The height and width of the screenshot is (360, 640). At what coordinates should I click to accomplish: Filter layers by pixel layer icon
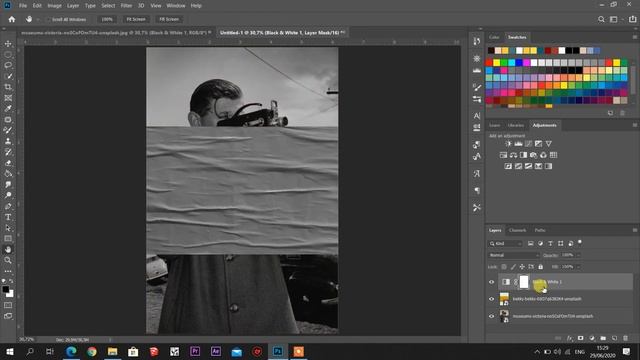click(x=531, y=243)
